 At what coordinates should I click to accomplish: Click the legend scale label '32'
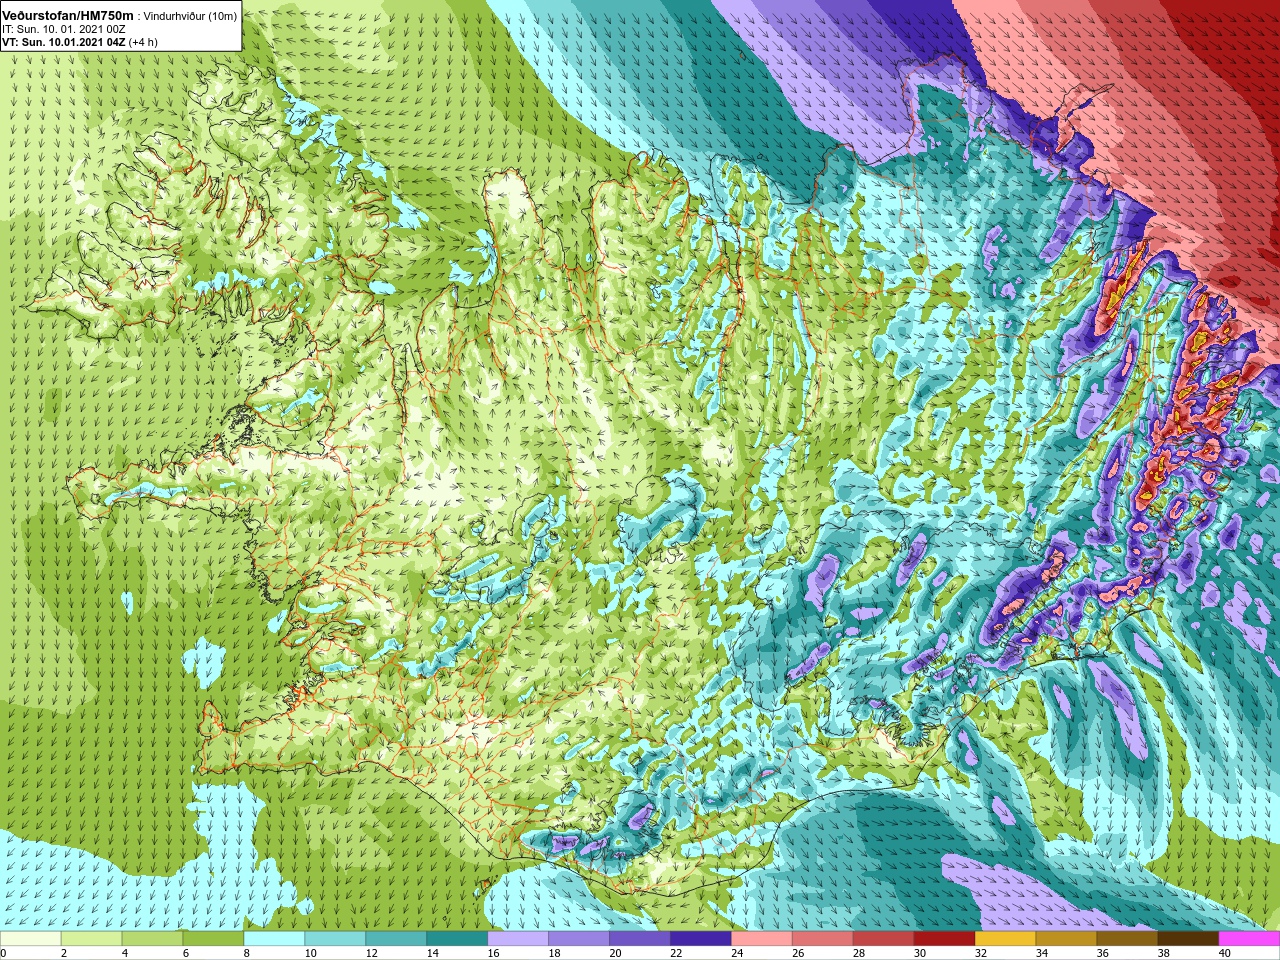point(981,954)
